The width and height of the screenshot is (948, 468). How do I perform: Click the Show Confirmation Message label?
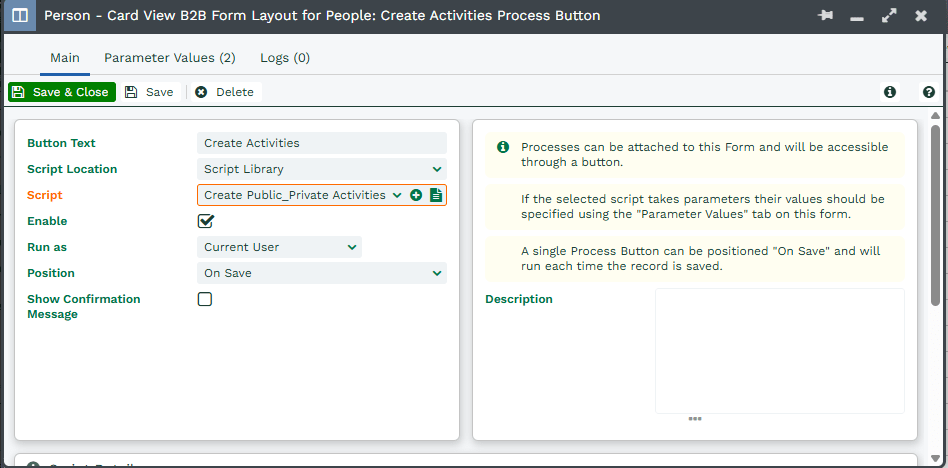(x=83, y=307)
